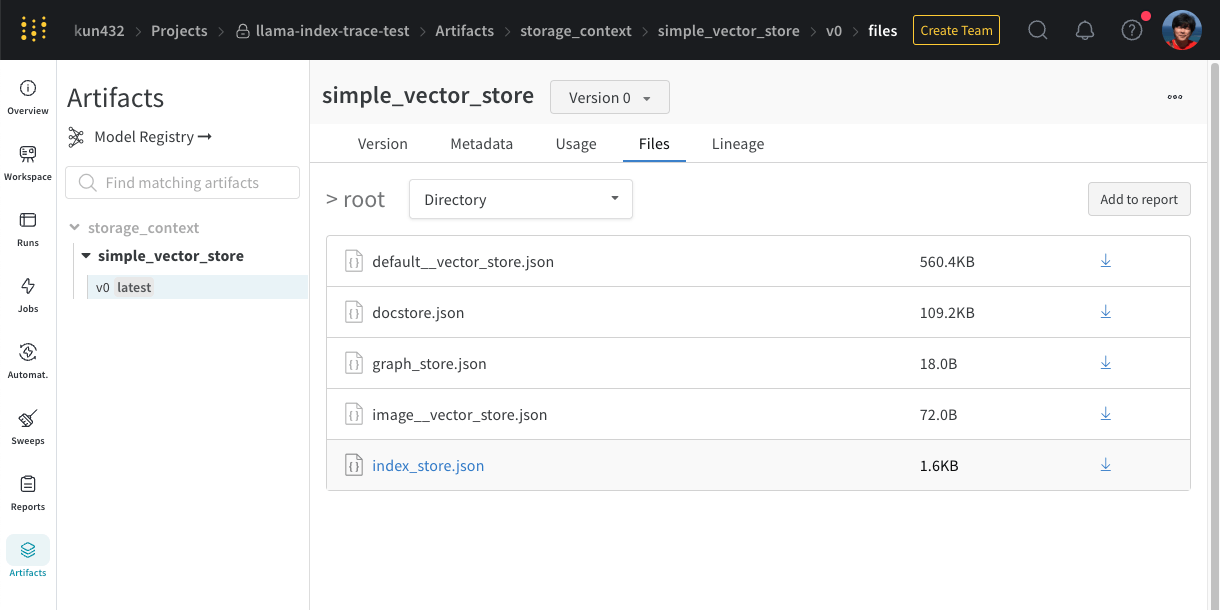Click the Model Registry graph icon

[76, 137]
